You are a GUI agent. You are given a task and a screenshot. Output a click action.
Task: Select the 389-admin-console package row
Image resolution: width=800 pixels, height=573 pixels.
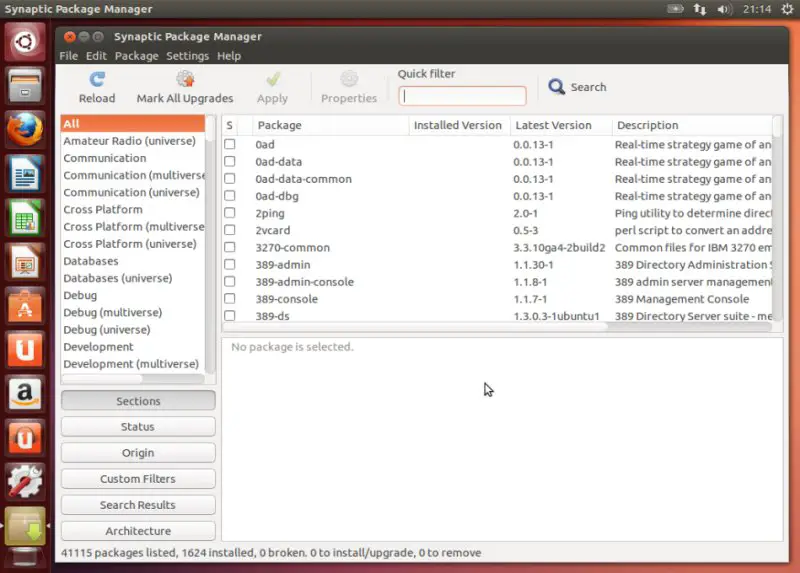(497, 282)
